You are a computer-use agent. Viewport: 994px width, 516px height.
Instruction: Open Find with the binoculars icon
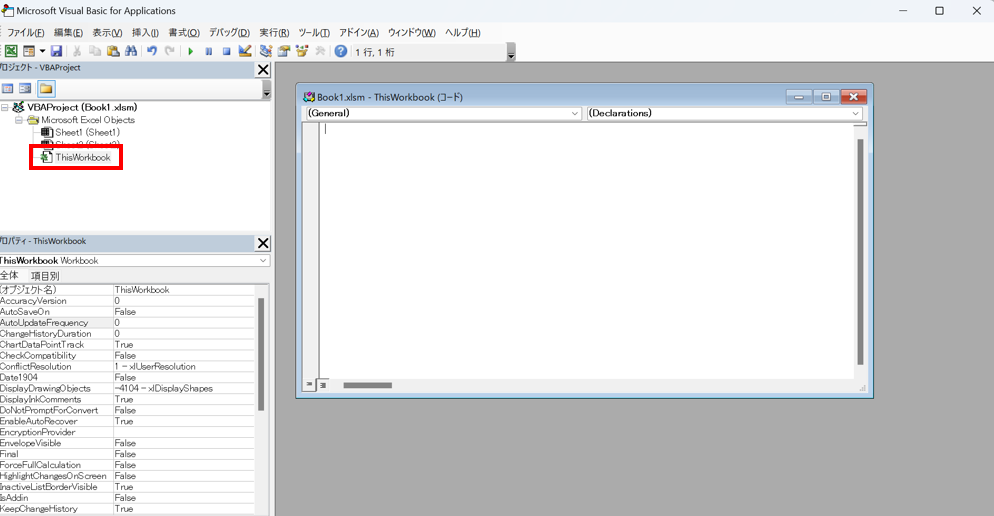tap(131, 51)
